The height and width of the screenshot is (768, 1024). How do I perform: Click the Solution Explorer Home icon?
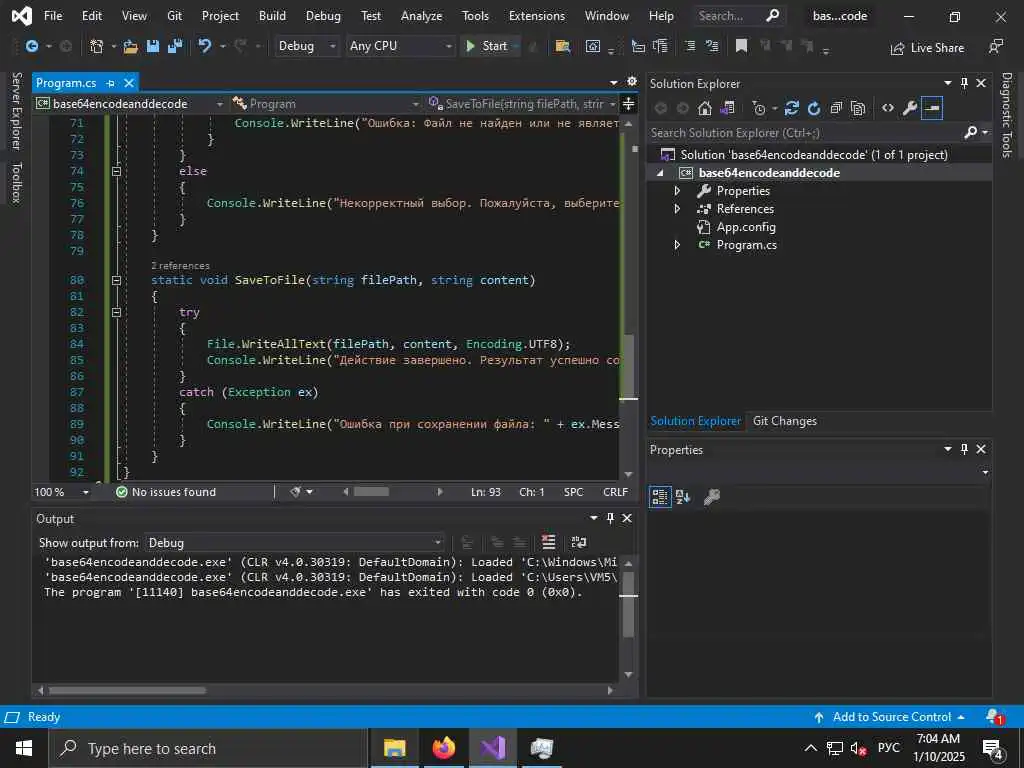pos(705,108)
